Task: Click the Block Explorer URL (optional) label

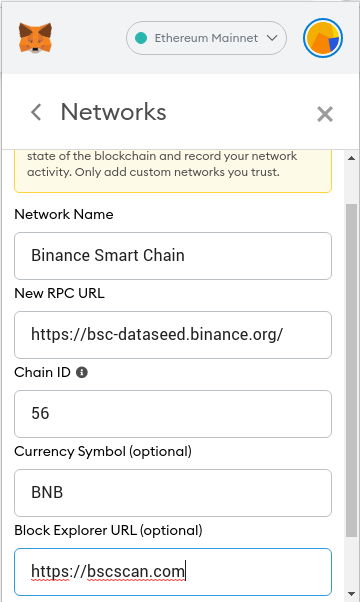Action: coord(108,531)
